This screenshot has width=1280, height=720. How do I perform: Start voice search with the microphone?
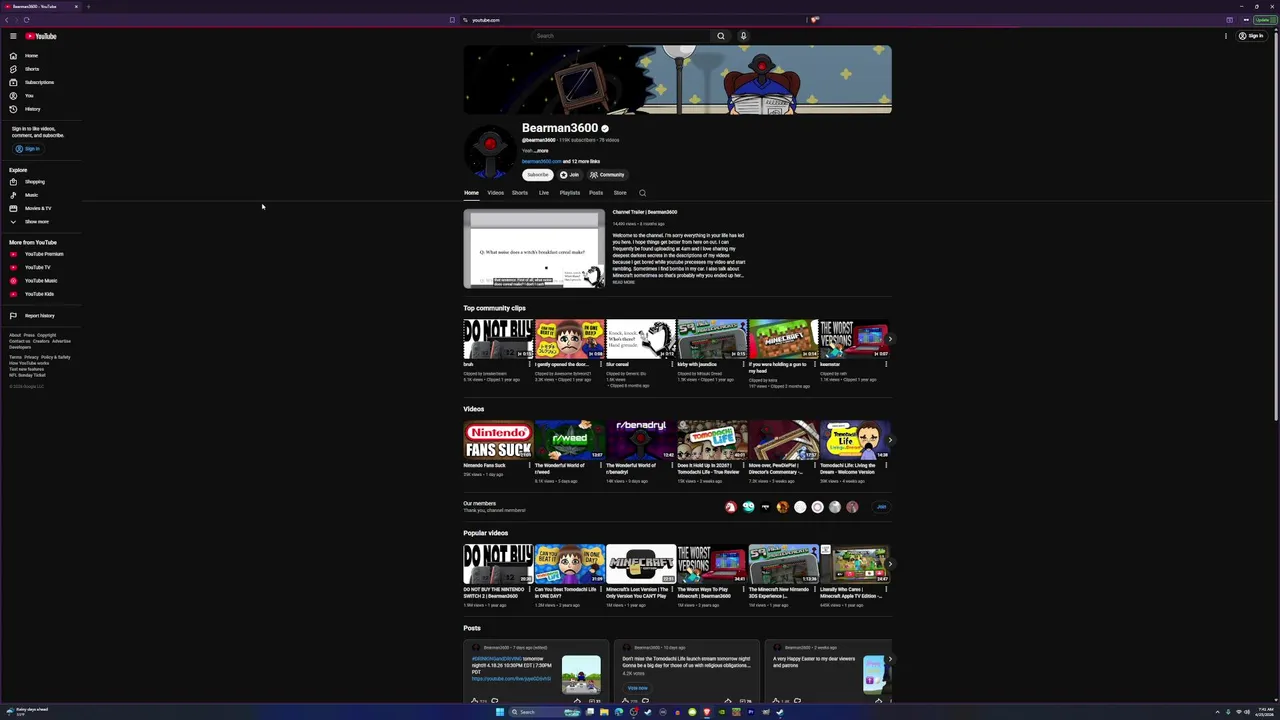[743, 36]
